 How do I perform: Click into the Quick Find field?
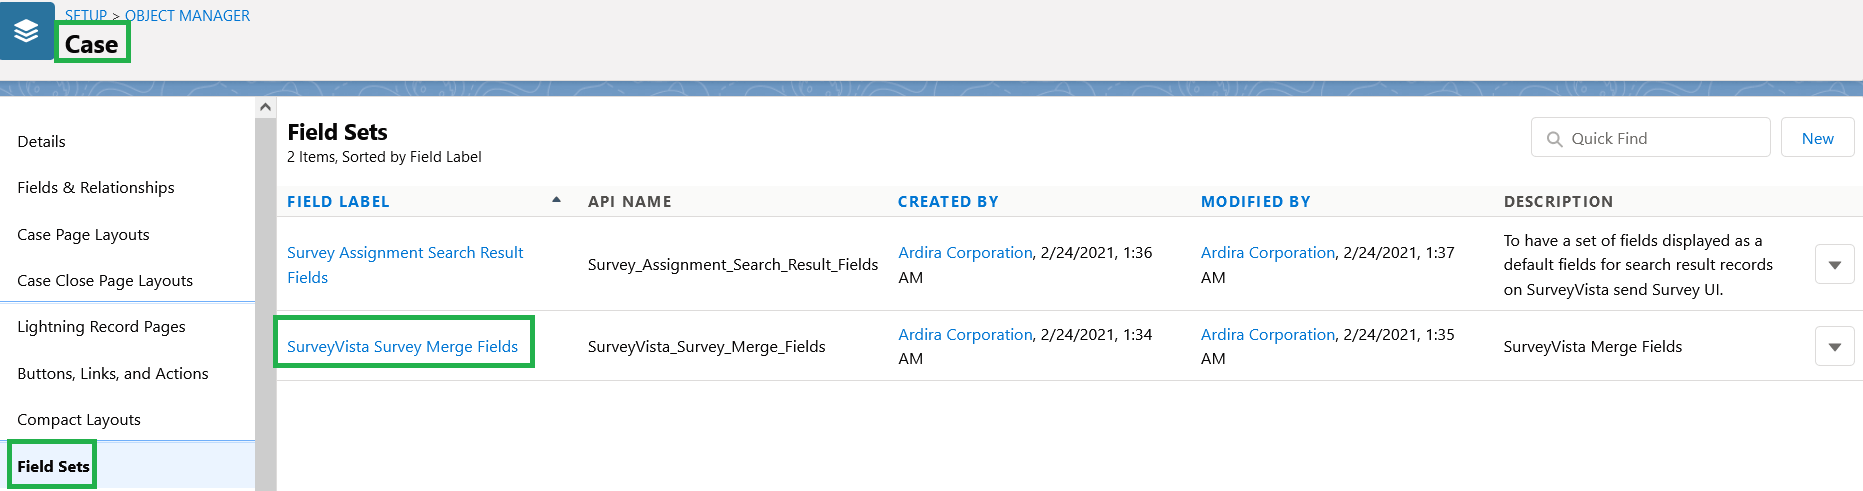tap(1650, 138)
